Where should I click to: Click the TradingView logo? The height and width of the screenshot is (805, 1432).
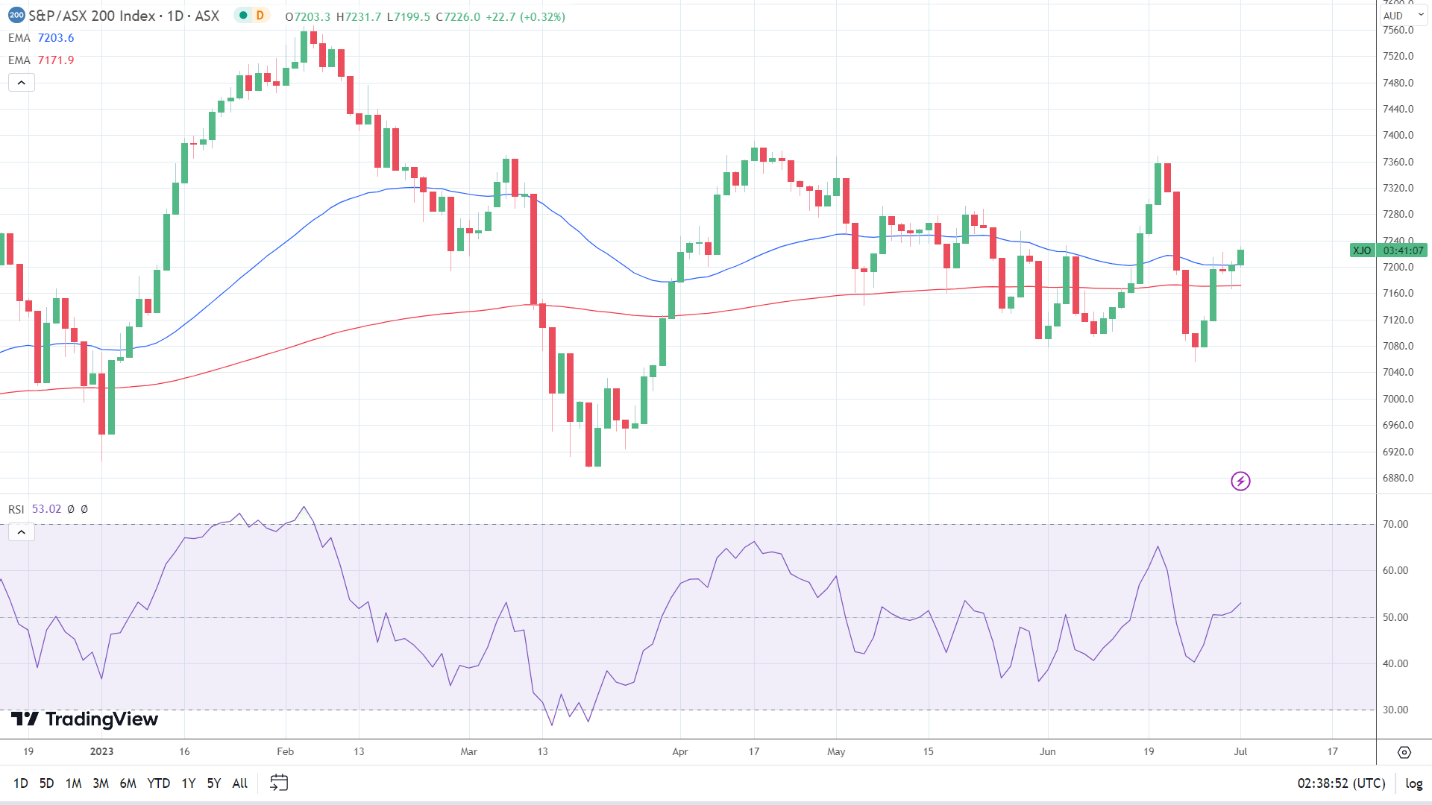click(x=84, y=719)
